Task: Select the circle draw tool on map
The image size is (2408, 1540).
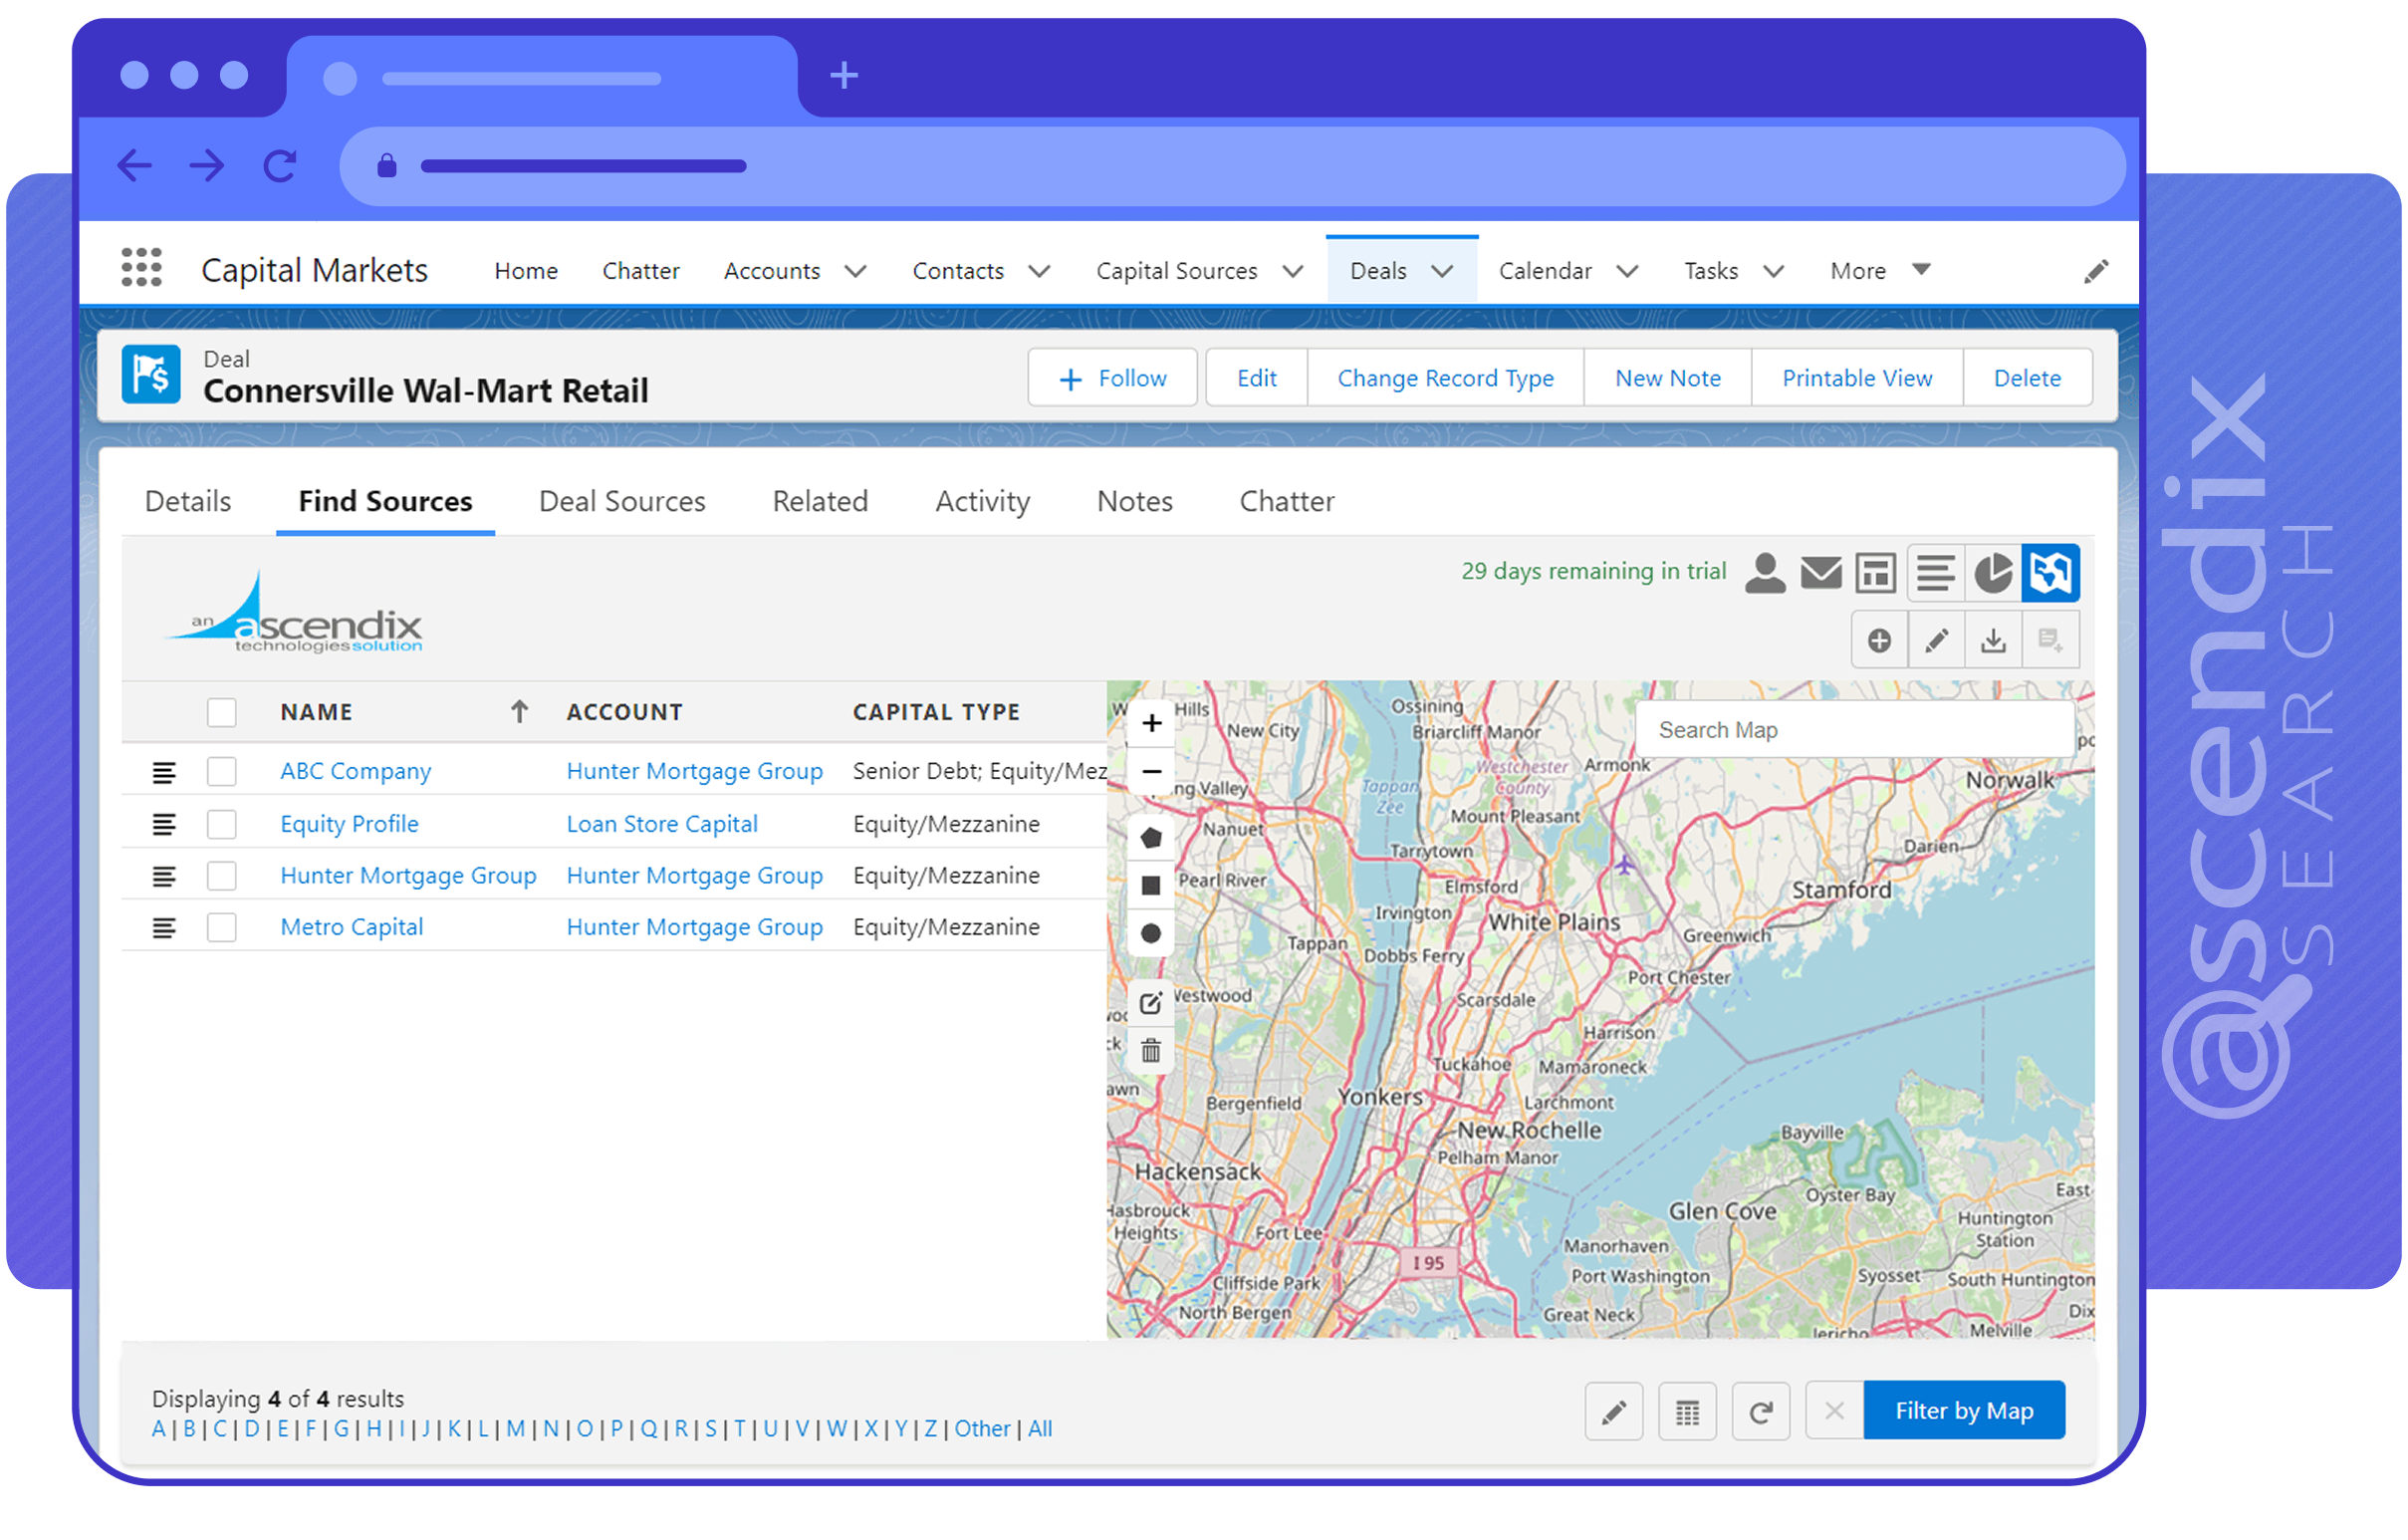Action: [x=1151, y=934]
